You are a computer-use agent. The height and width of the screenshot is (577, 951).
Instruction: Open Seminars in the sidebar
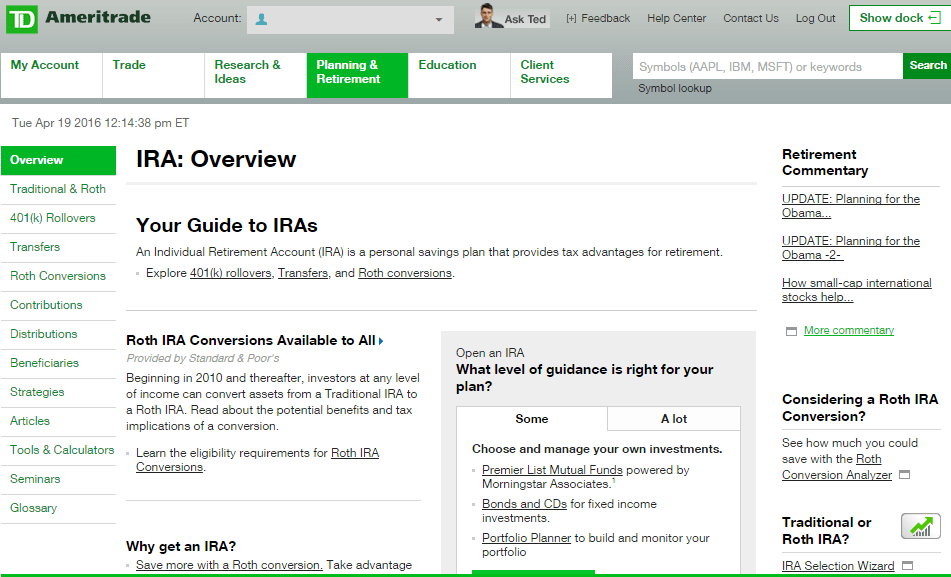(58, 479)
